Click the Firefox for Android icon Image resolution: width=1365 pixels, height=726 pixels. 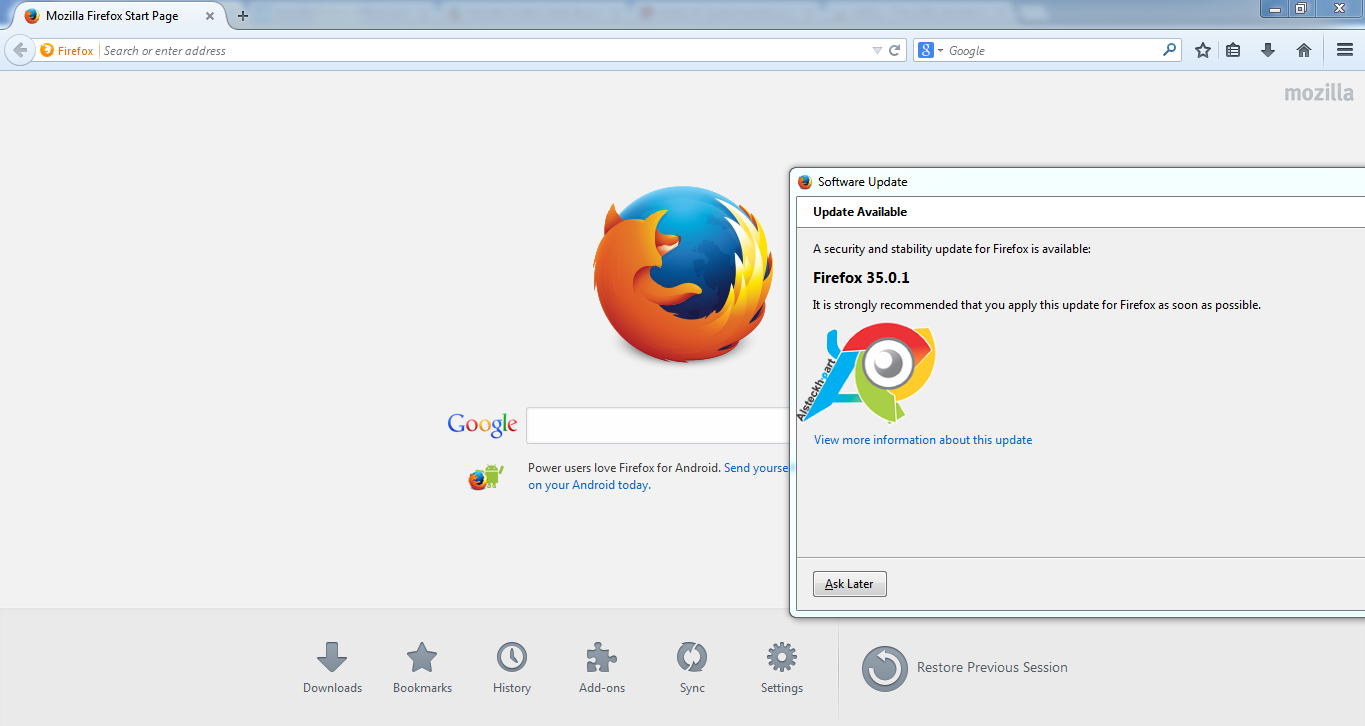pyautogui.click(x=486, y=477)
